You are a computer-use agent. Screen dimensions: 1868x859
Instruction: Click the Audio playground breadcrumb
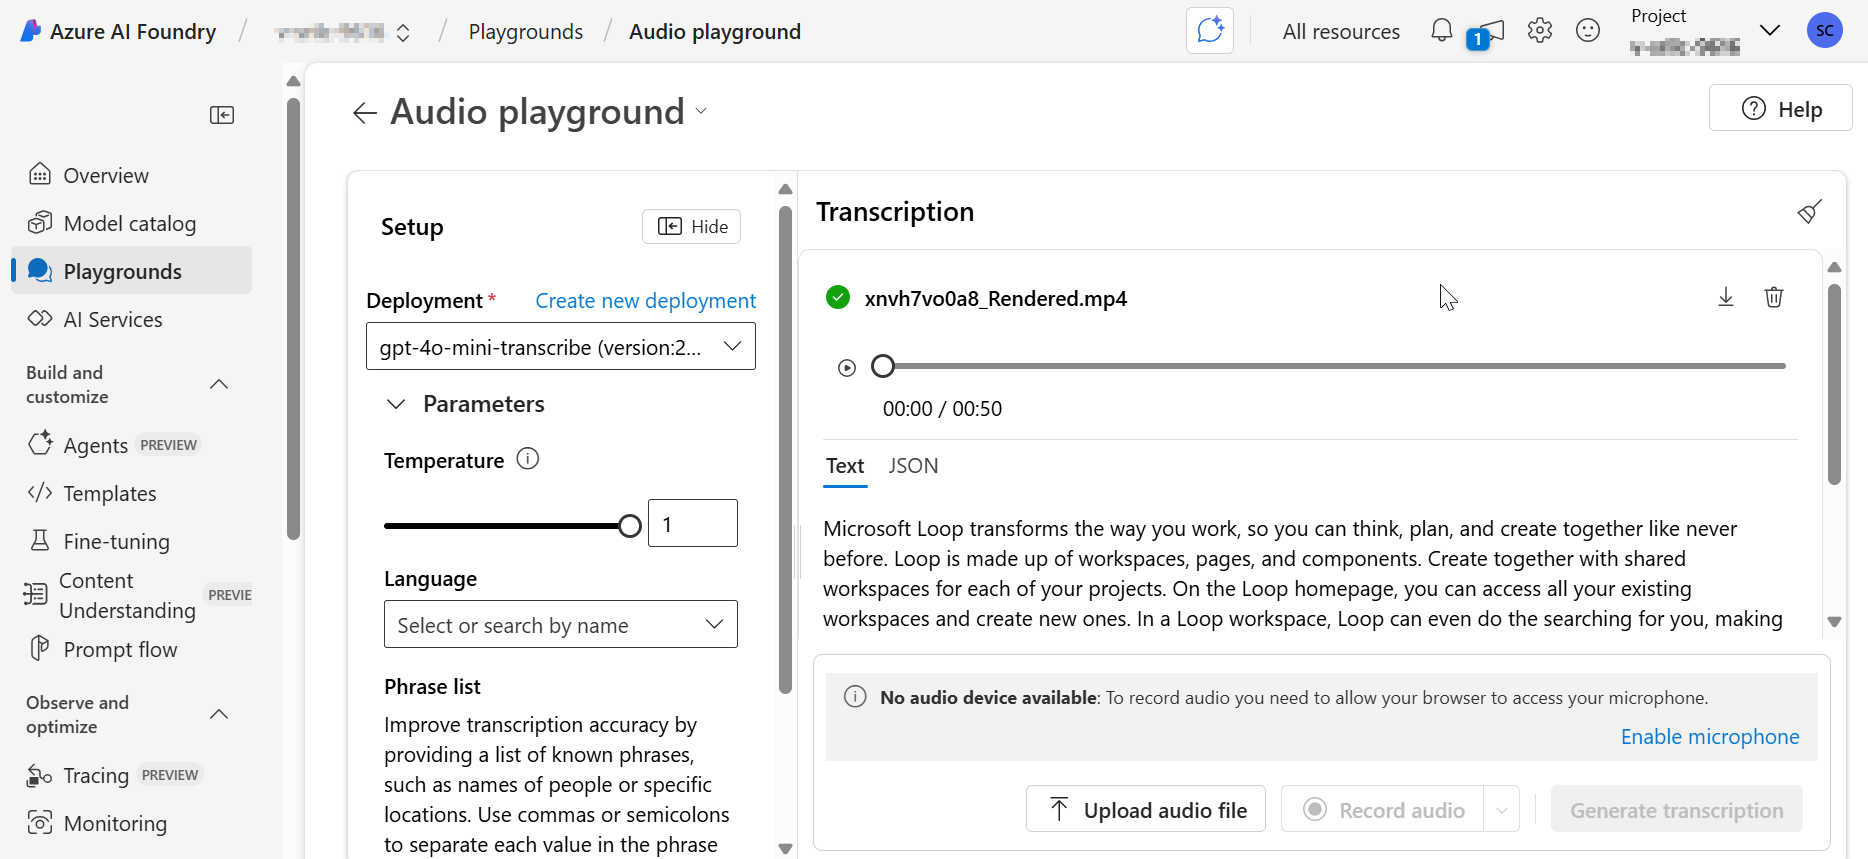tap(715, 32)
